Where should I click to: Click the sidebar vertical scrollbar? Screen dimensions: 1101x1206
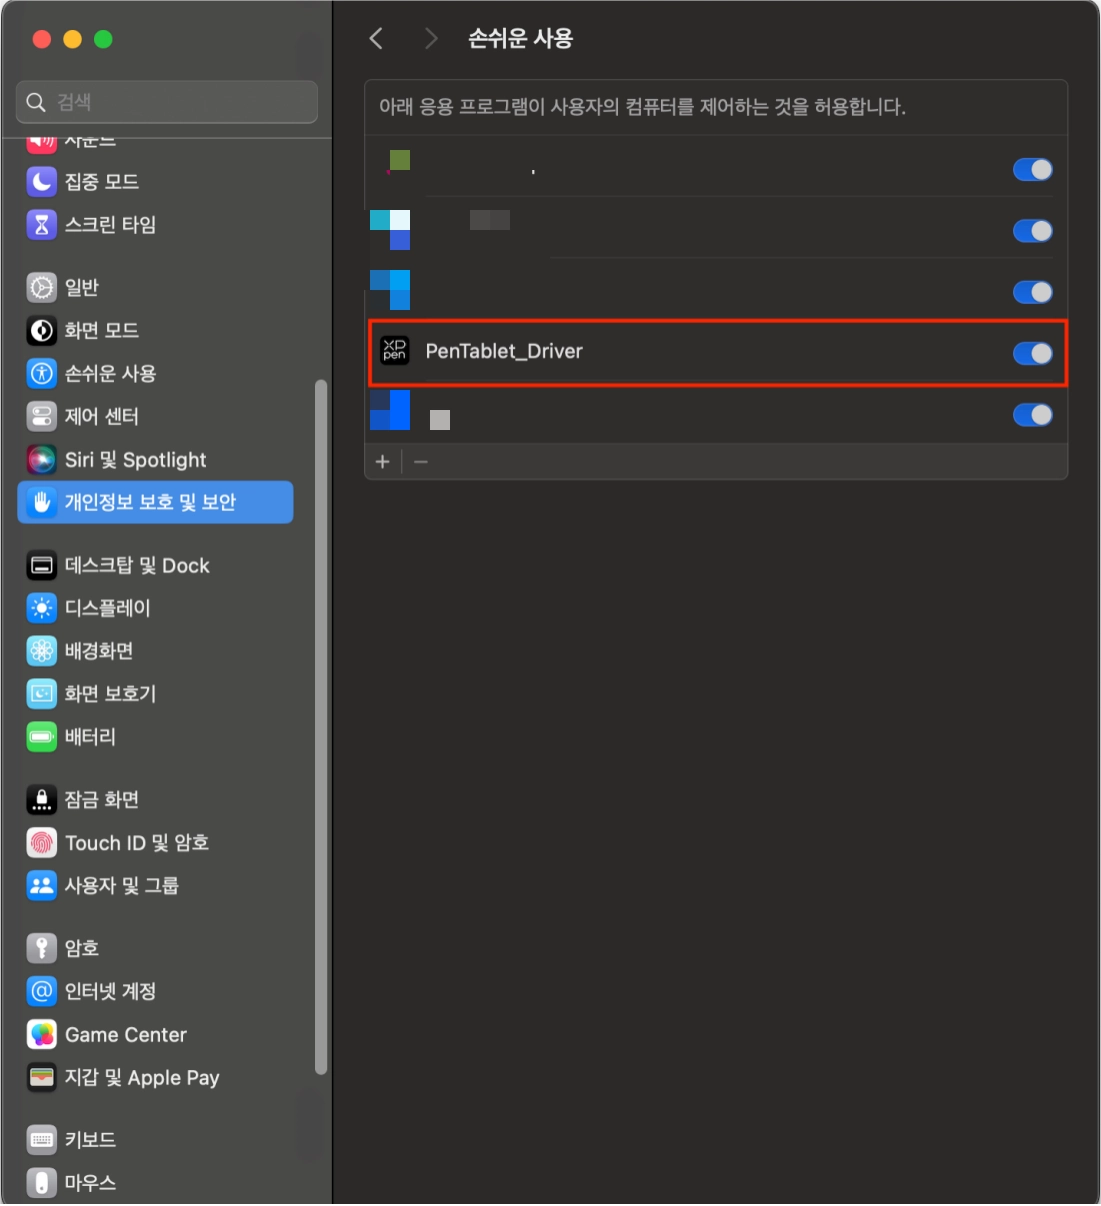coord(321,727)
